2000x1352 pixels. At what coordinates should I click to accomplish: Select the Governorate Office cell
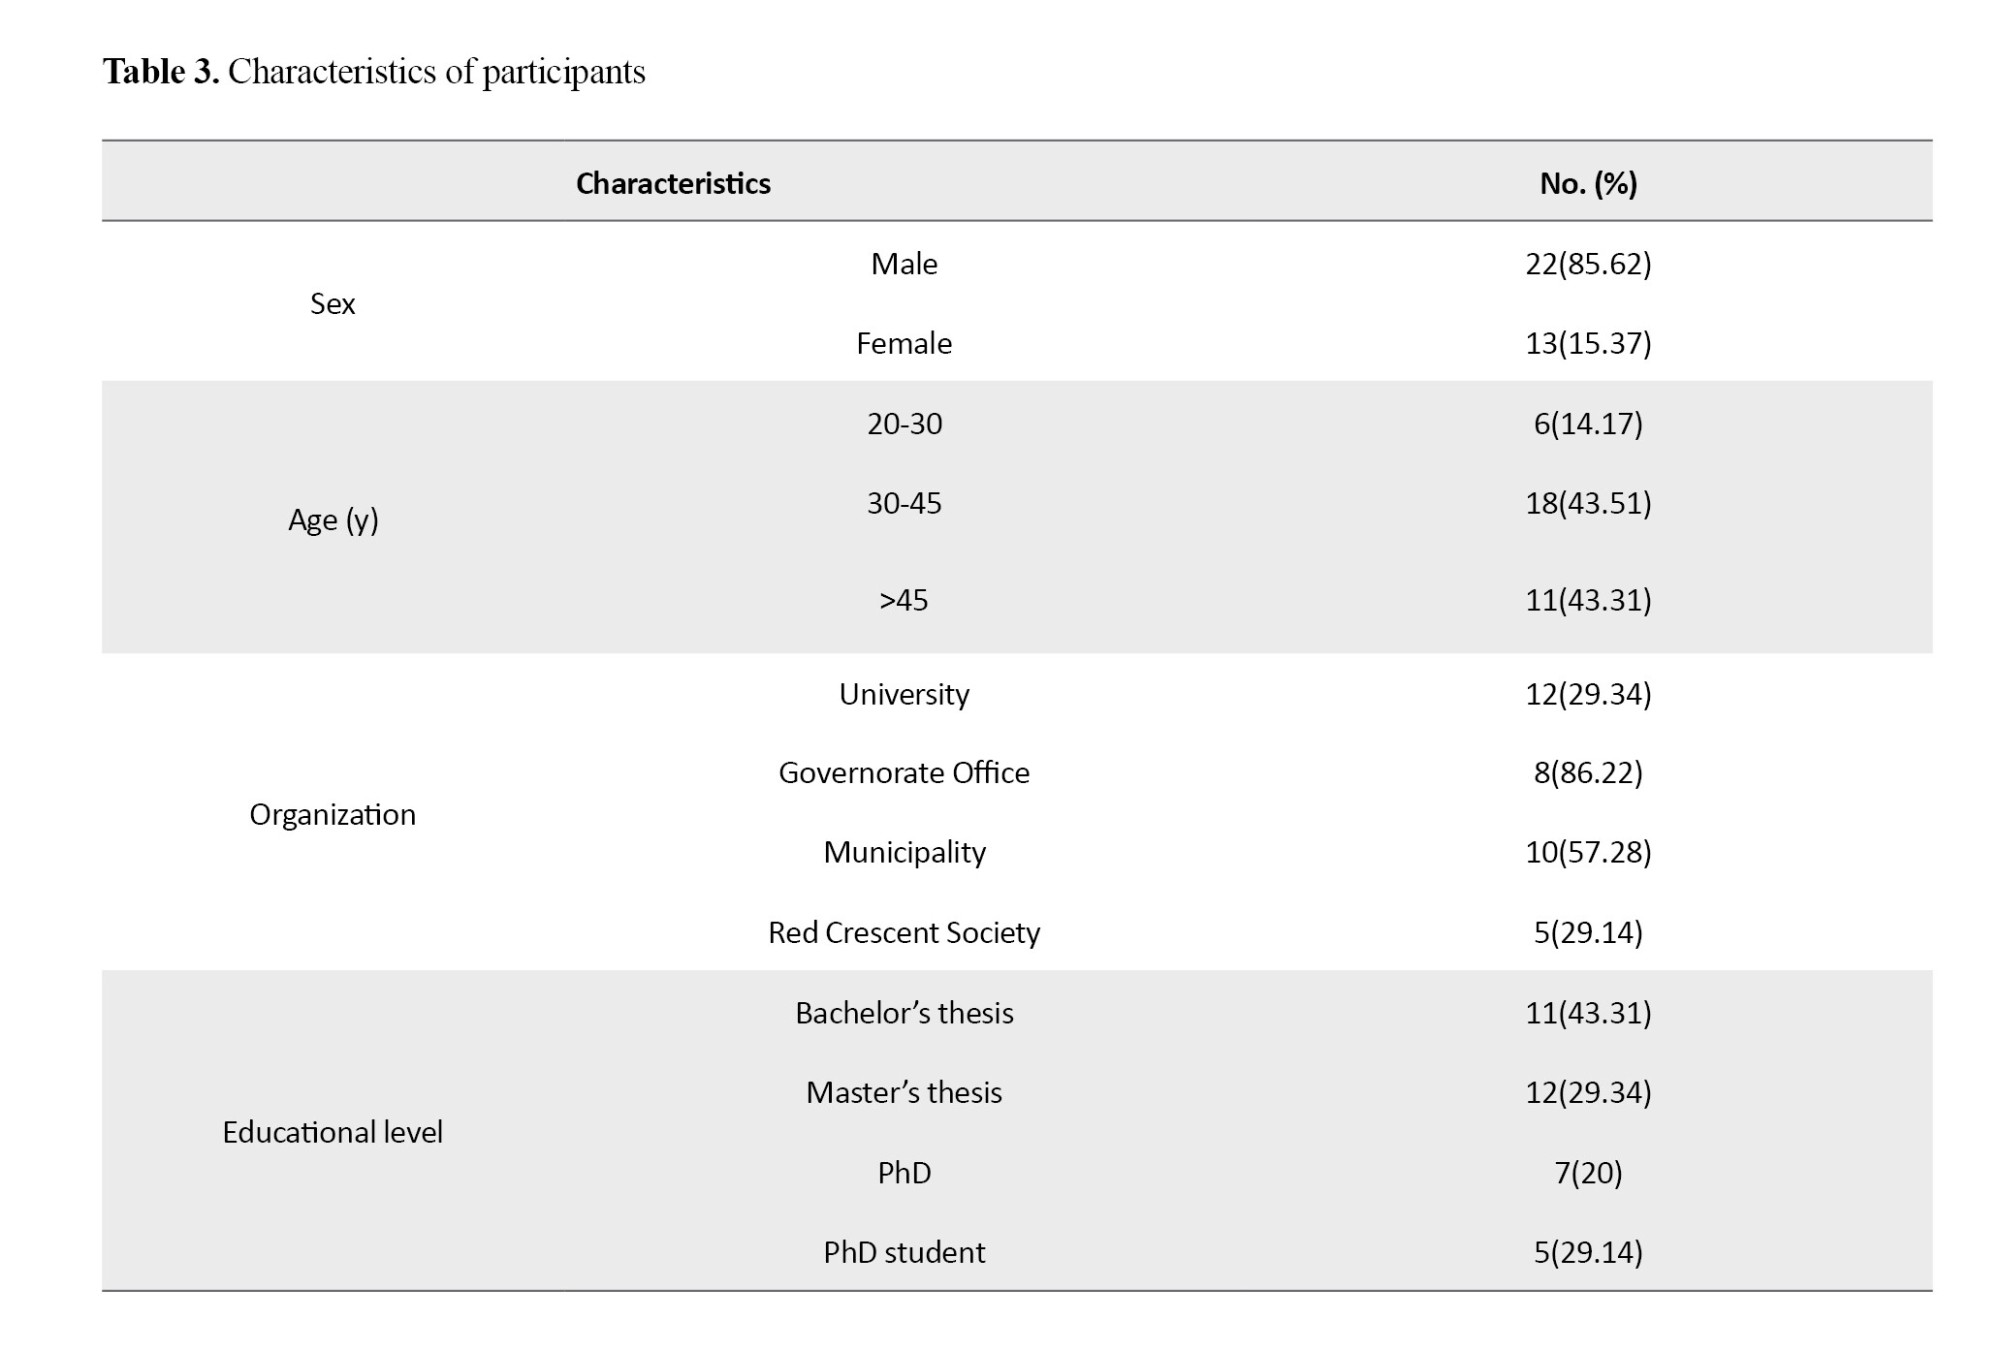[904, 773]
